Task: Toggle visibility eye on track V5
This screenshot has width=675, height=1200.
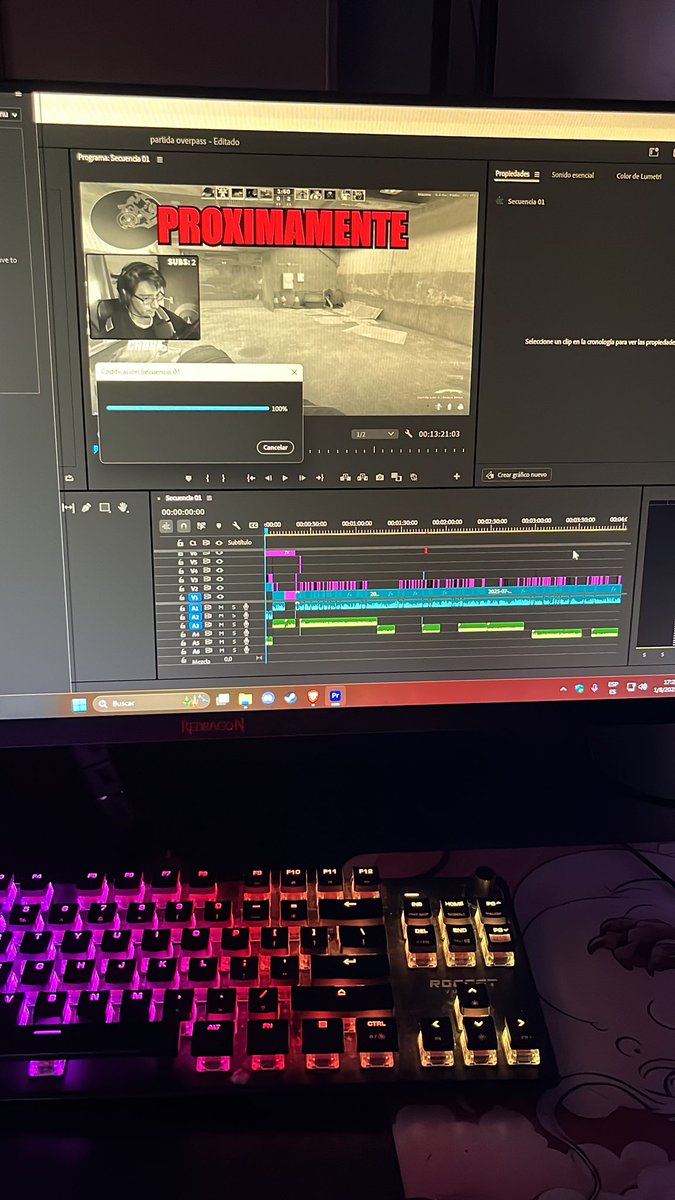Action: click(x=219, y=562)
